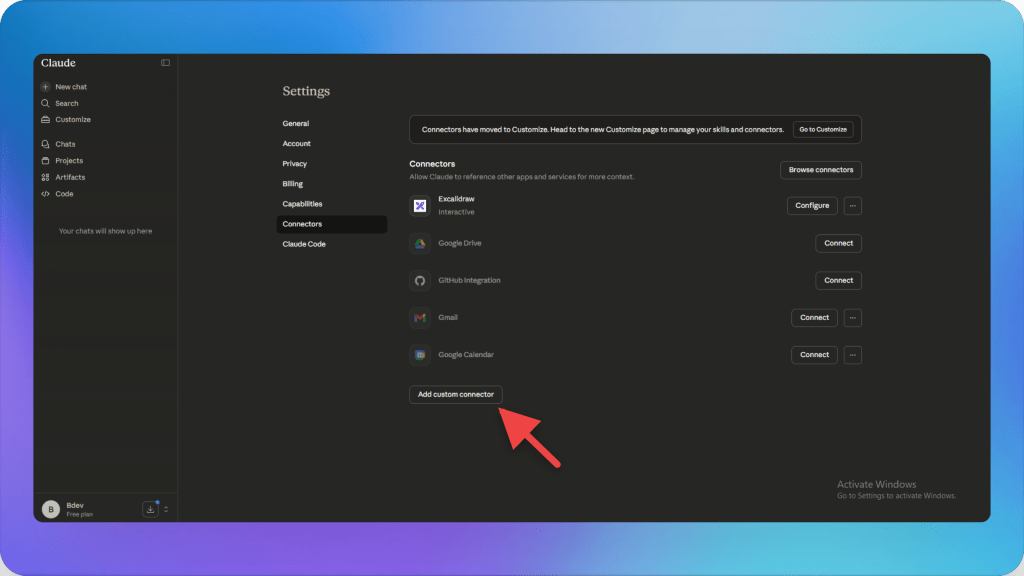Expand the Bdev account menu
Viewport: 1024px width, 576px height.
pyautogui.click(x=166, y=508)
